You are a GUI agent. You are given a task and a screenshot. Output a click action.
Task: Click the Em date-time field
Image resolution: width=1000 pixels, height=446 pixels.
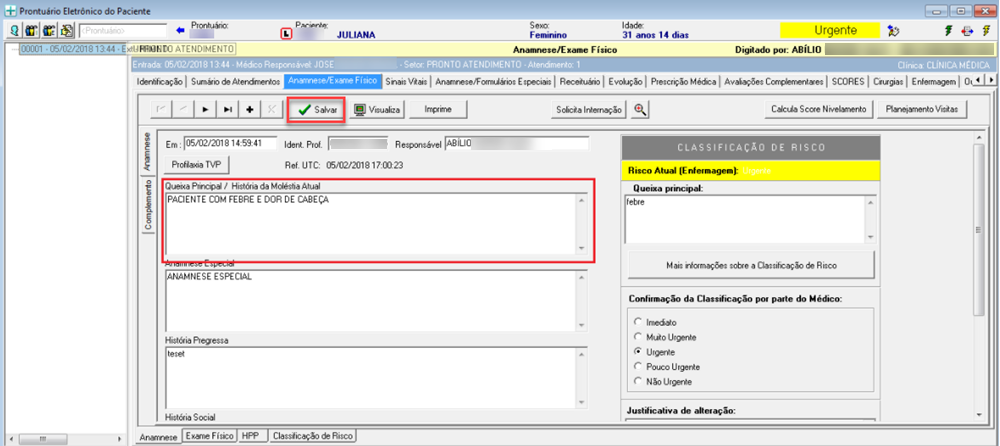[230, 144]
